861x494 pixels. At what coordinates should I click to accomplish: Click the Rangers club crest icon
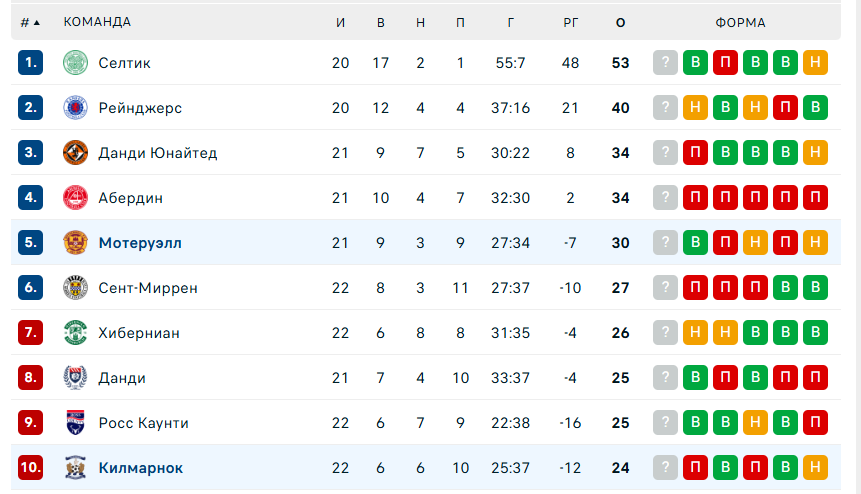point(76,108)
